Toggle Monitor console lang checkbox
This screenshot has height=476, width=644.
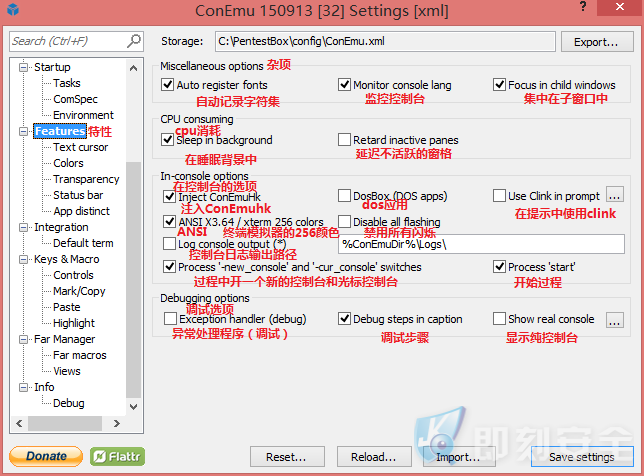tap(344, 85)
